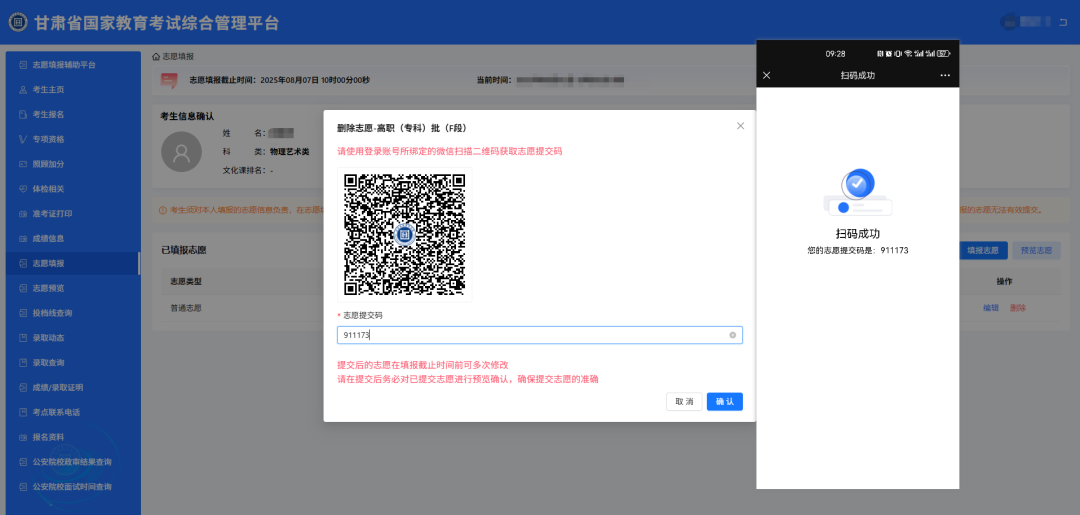Open 公安院校政审结果查询 in the sidebar
Image resolution: width=1080 pixels, height=515 pixels.
click(72, 461)
